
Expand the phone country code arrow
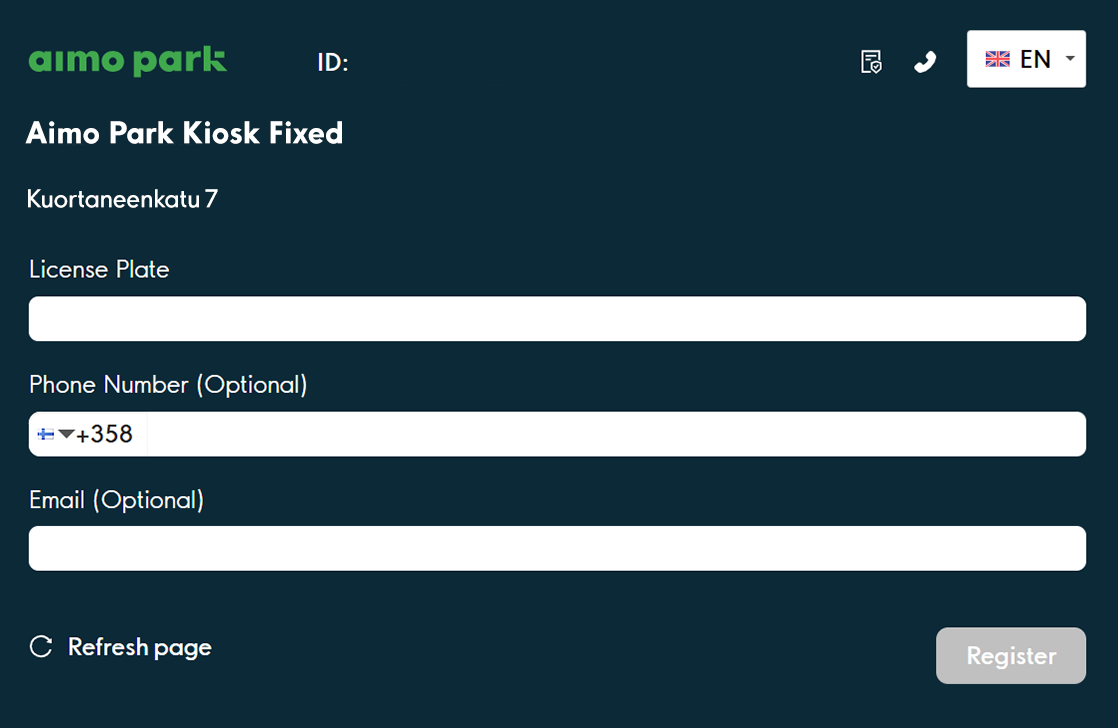pos(66,434)
